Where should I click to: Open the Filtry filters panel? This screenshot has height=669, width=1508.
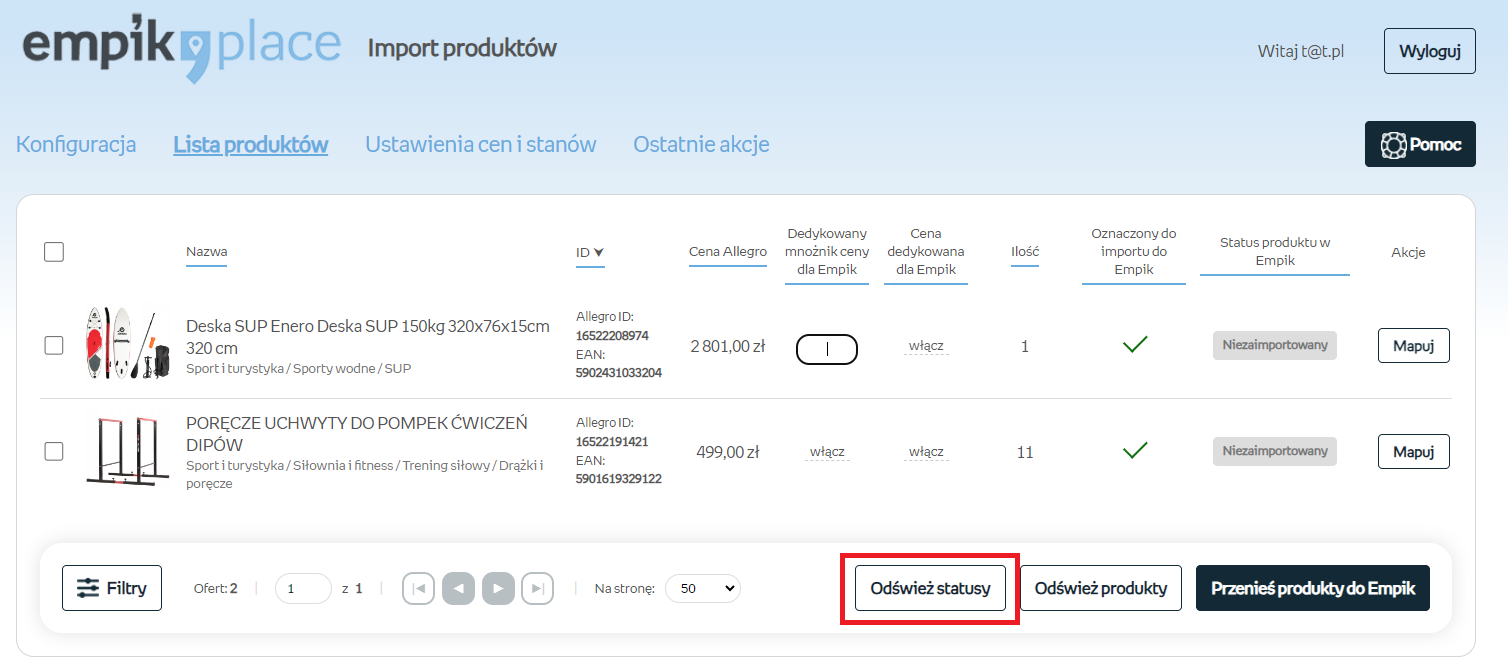pos(112,588)
